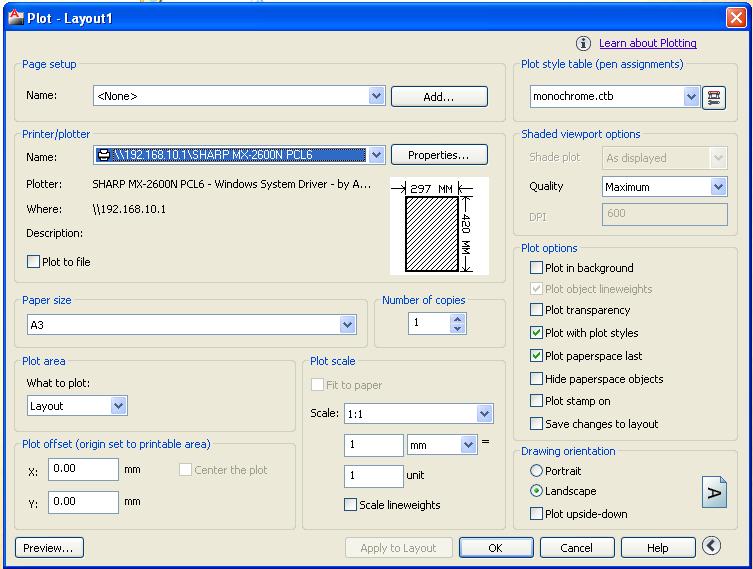This screenshot has height=569, width=753.
Task: Open printer Properties... button
Action: pyautogui.click(x=439, y=155)
